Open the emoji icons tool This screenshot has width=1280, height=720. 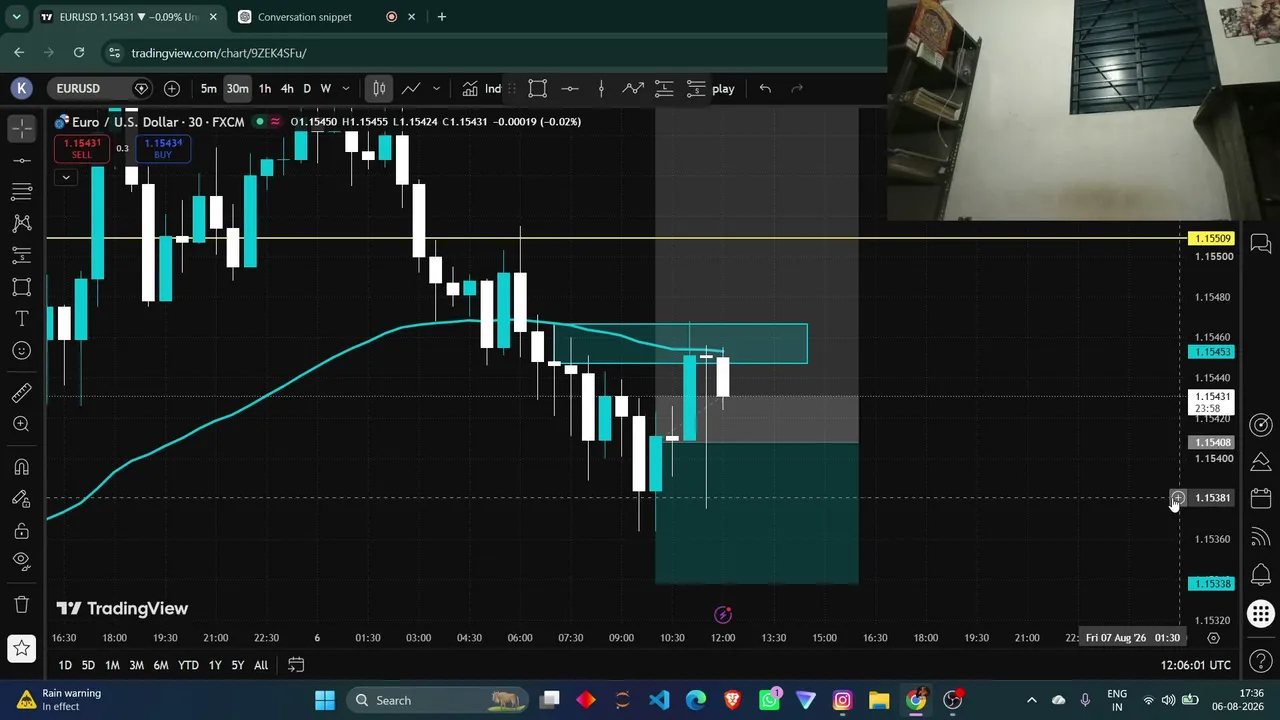22,351
